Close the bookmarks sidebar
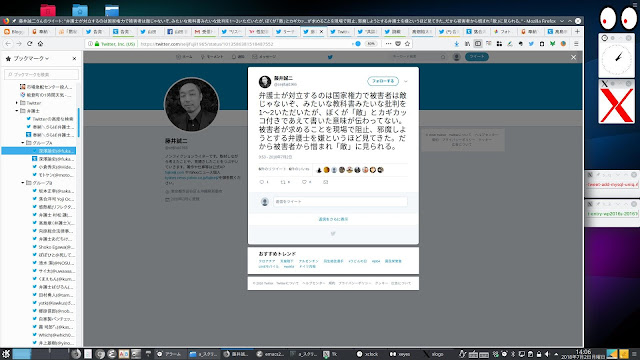Viewport: 640px width, 360px height. click(74, 59)
